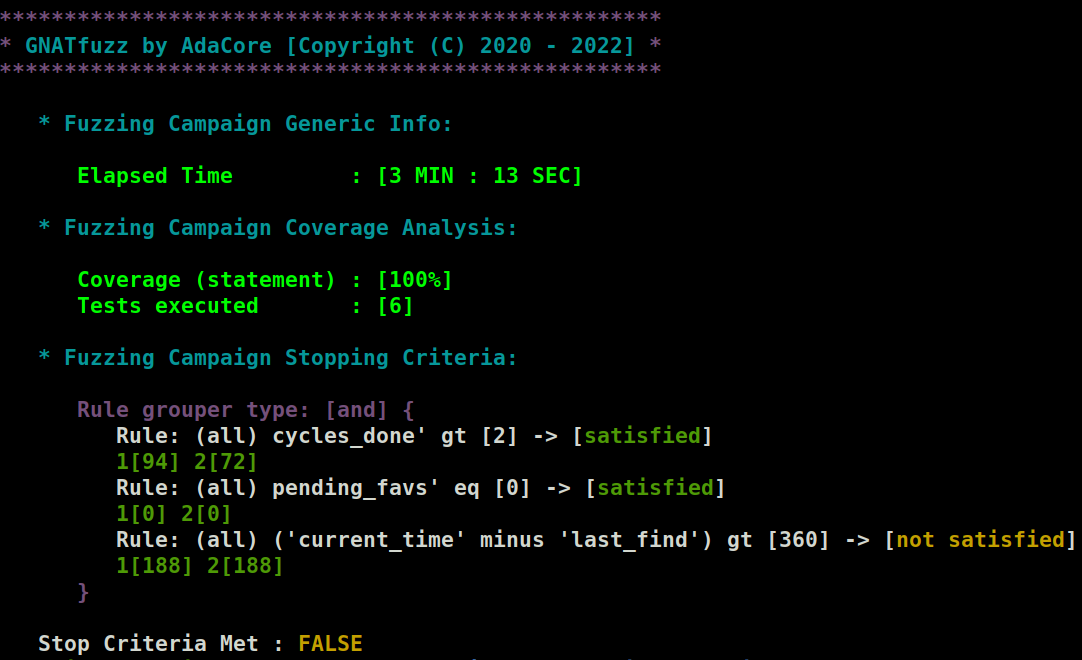The image size is (1082, 660).
Task: Click the 'Rule grouper type: [and] {' line
Action: pyautogui.click(x=246, y=410)
